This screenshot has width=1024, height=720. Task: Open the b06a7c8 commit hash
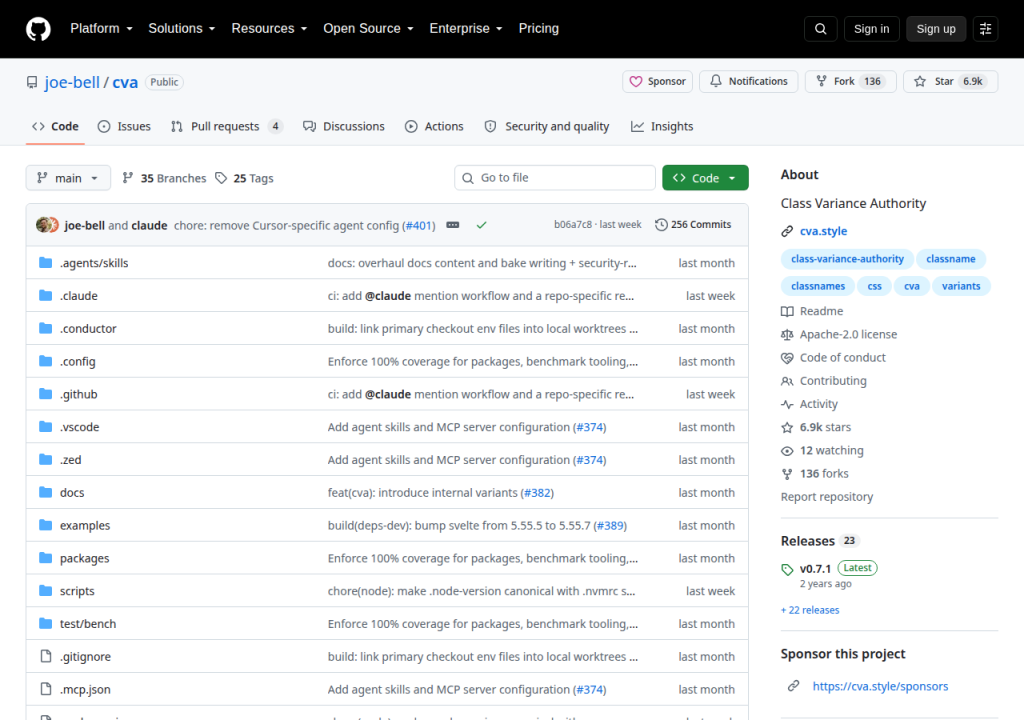573,225
